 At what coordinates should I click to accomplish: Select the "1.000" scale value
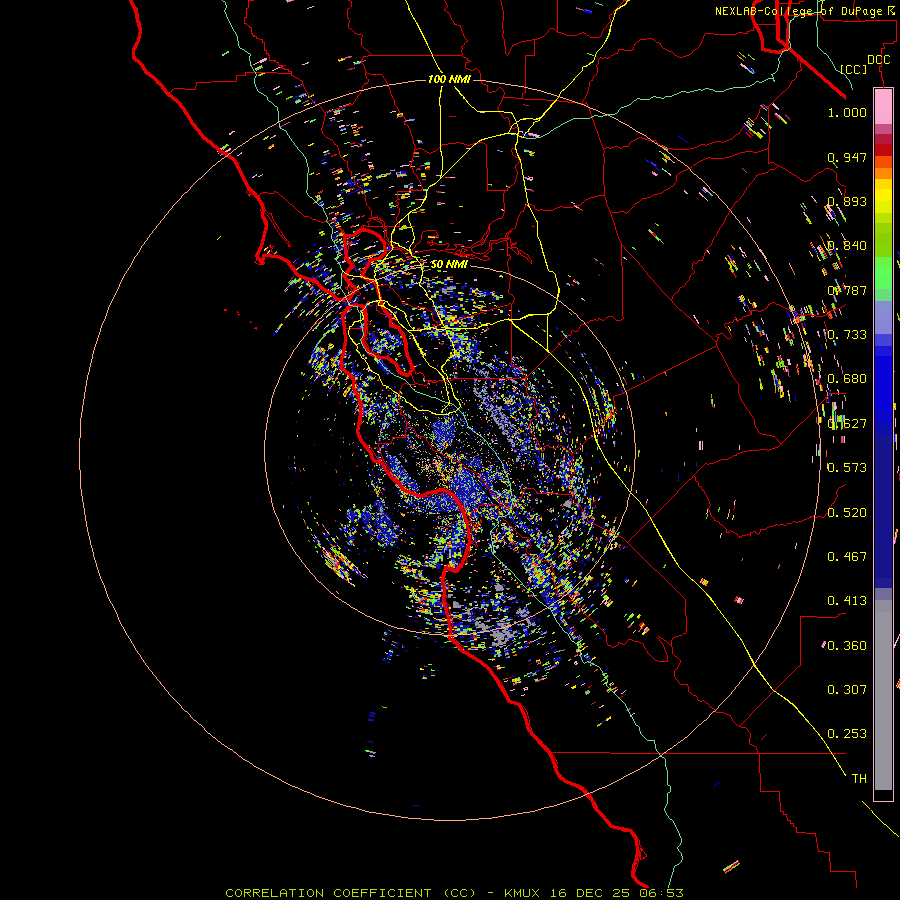(x=847, y=112)
